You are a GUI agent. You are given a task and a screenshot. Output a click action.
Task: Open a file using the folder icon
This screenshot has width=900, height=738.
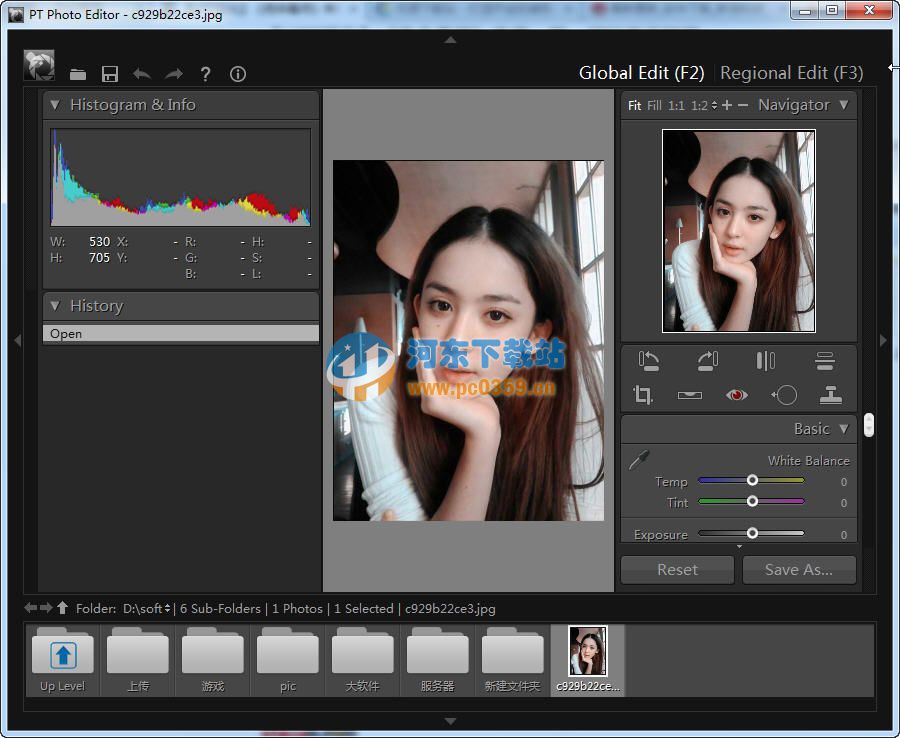(x=78, y=73)
